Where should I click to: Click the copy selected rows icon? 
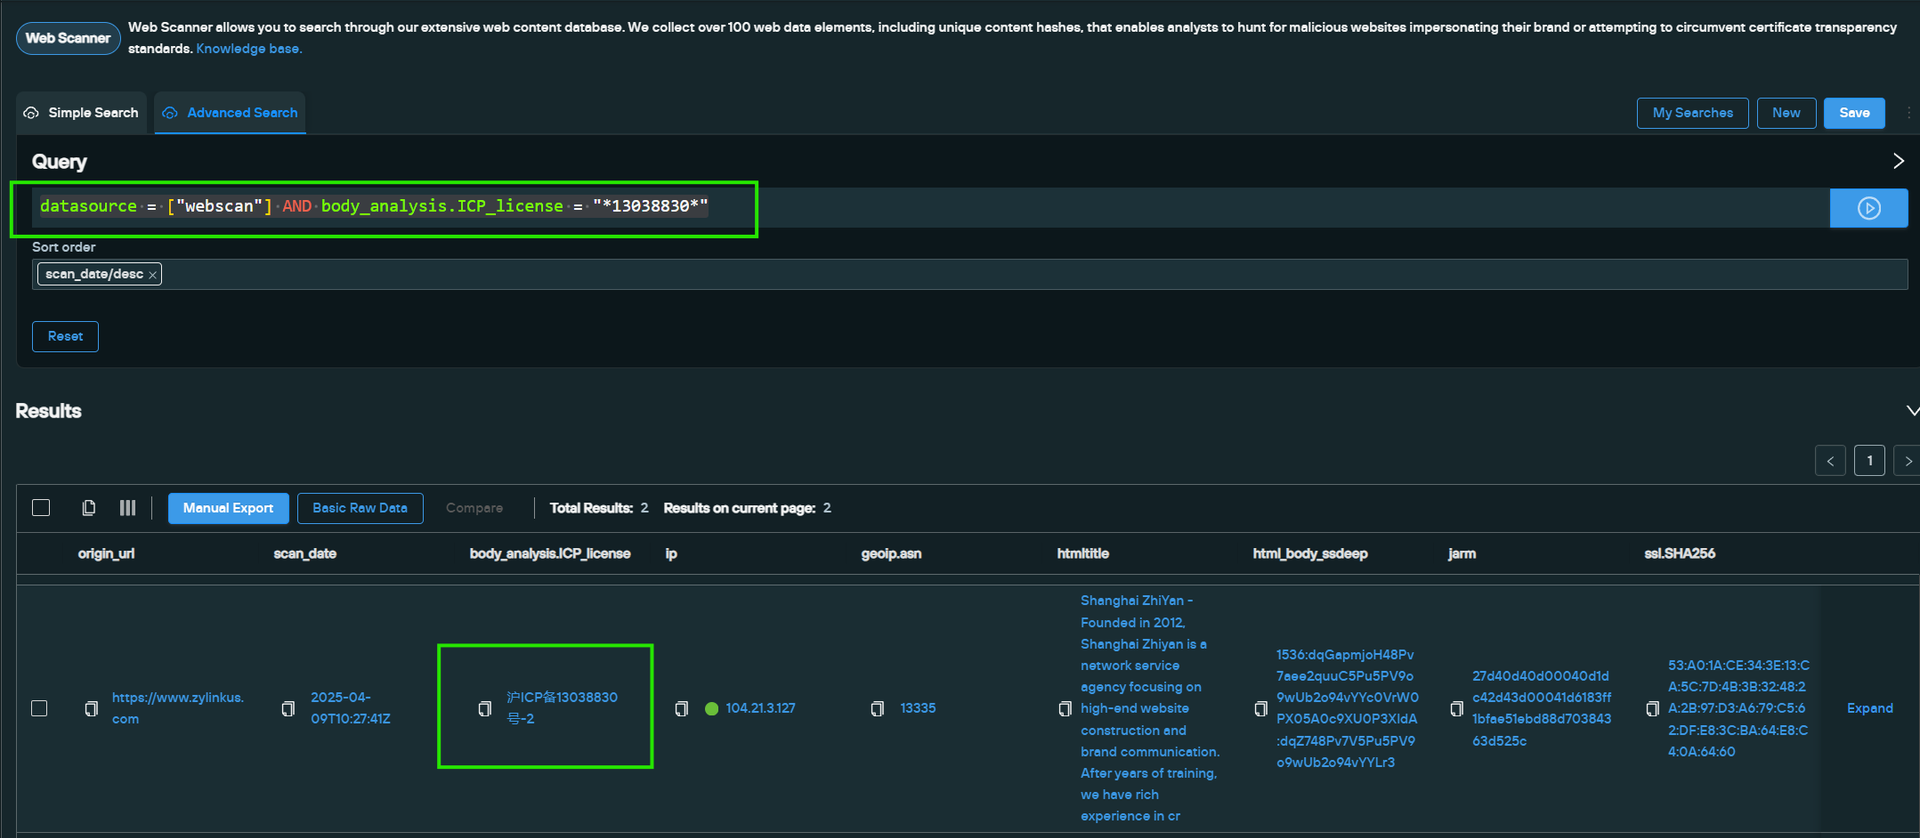88,508
